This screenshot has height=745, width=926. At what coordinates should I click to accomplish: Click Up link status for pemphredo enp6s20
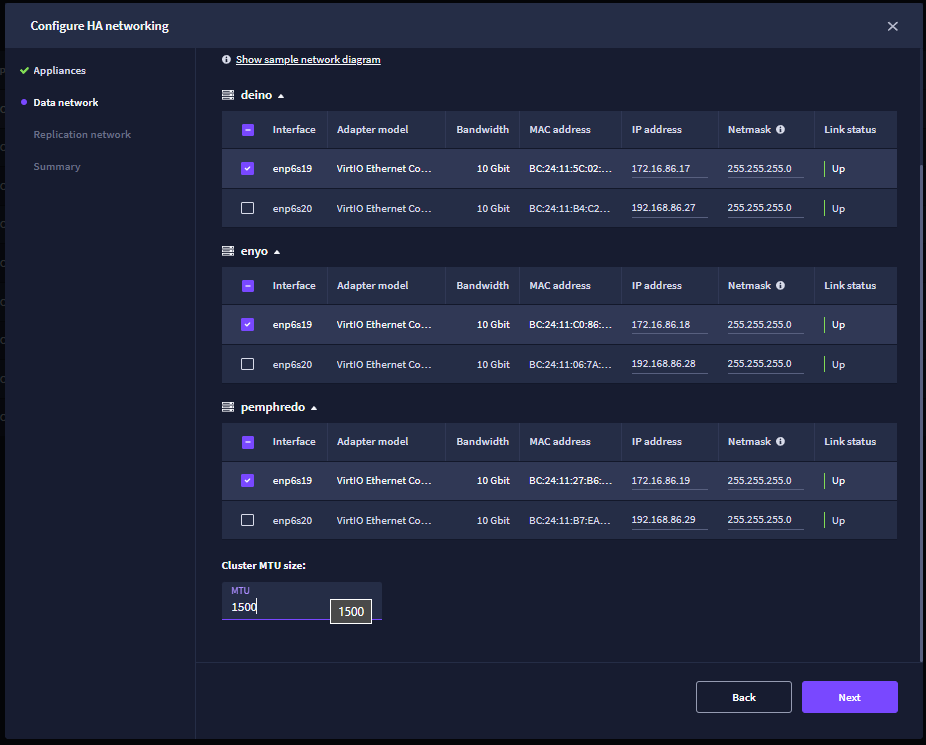coord(838,520)
